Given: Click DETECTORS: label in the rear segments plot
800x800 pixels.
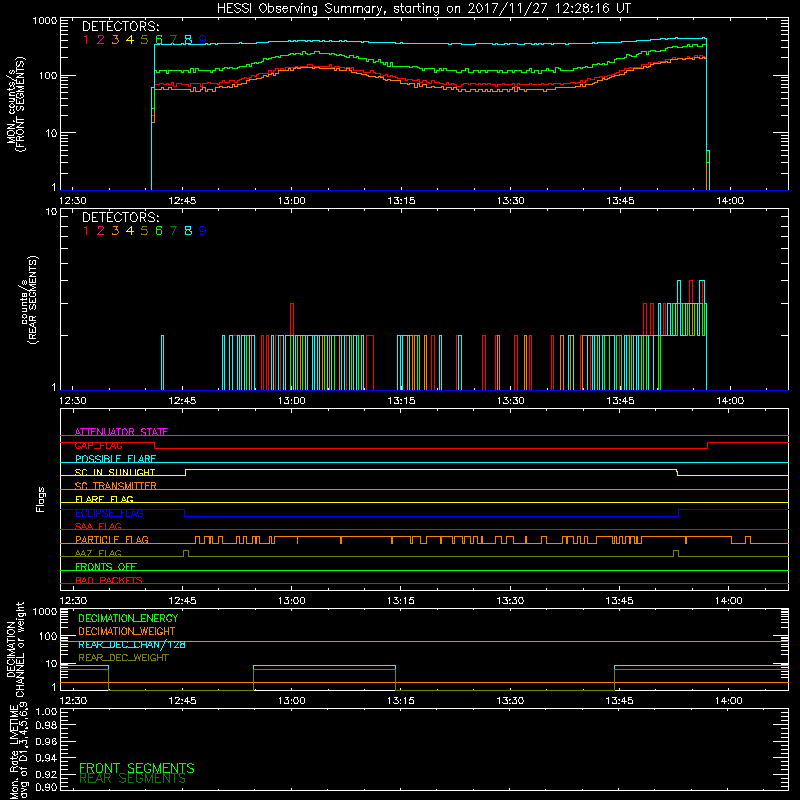Looking at the screenshot, I should (121, 217).
